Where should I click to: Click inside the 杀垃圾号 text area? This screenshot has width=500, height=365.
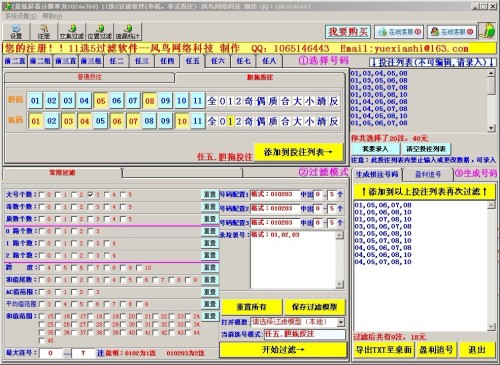coord(293,260)
